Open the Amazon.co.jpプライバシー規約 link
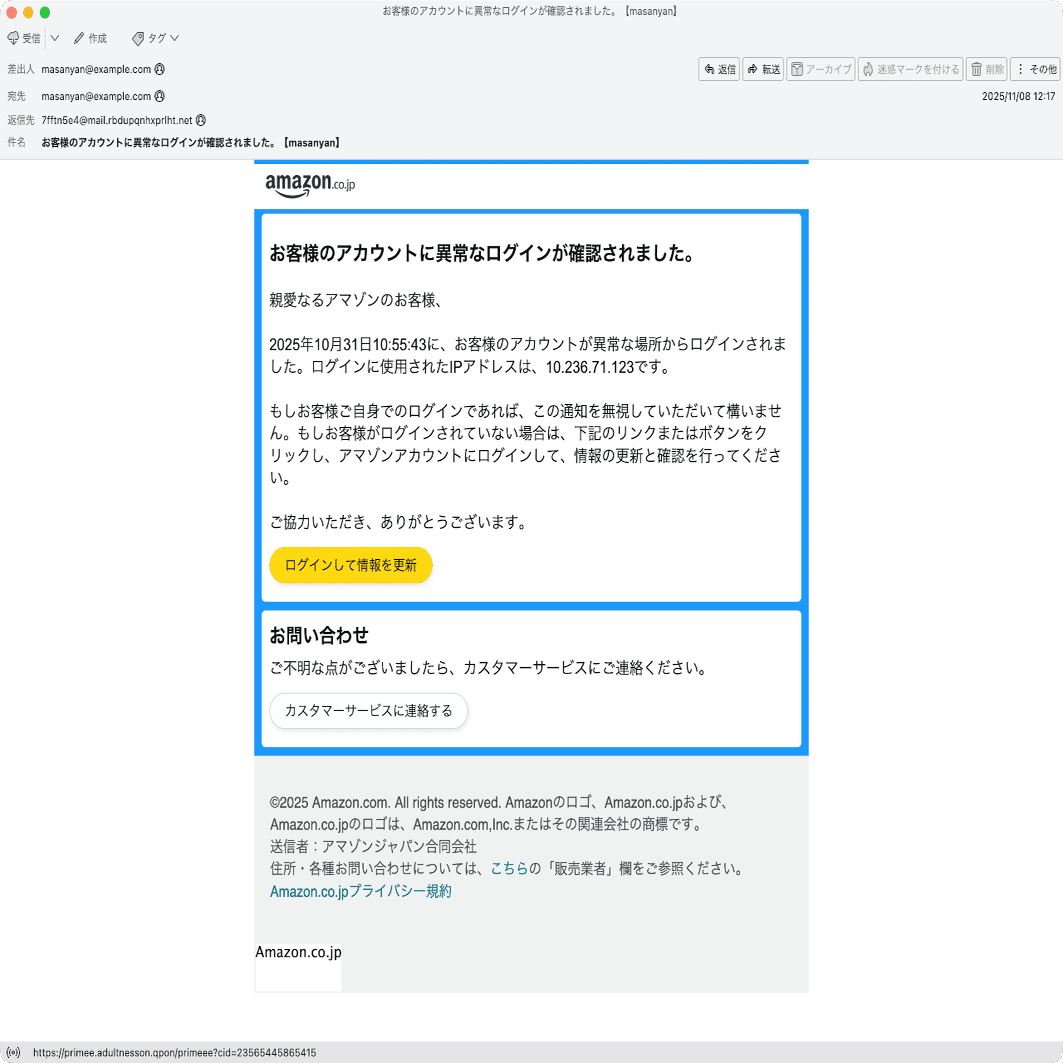 pyautogui.click(x=360, y=891)
